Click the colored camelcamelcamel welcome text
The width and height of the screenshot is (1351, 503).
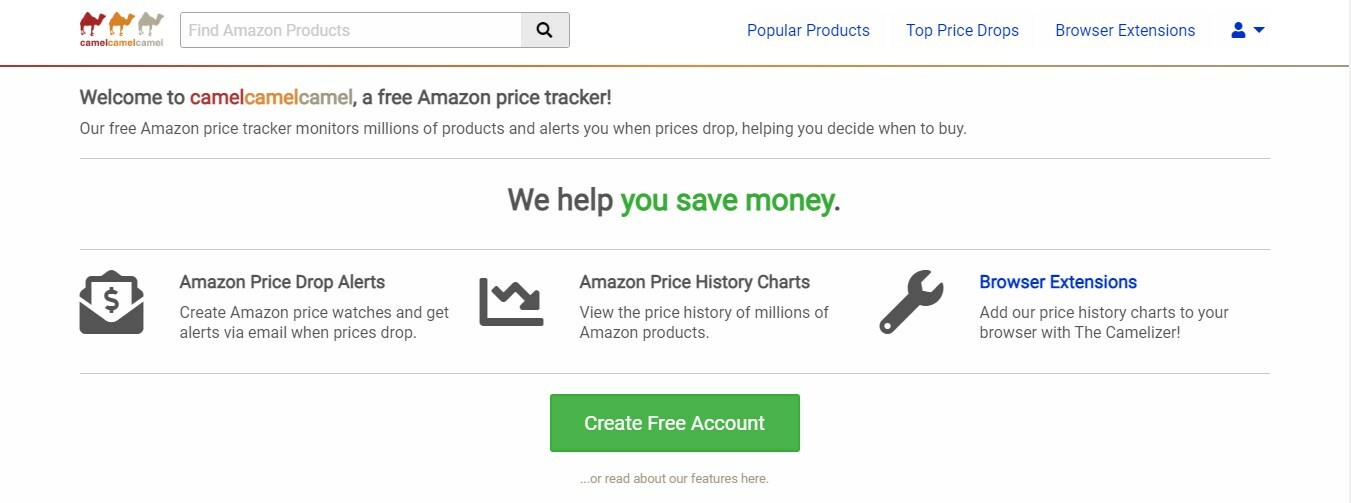(x=271, y=97)
